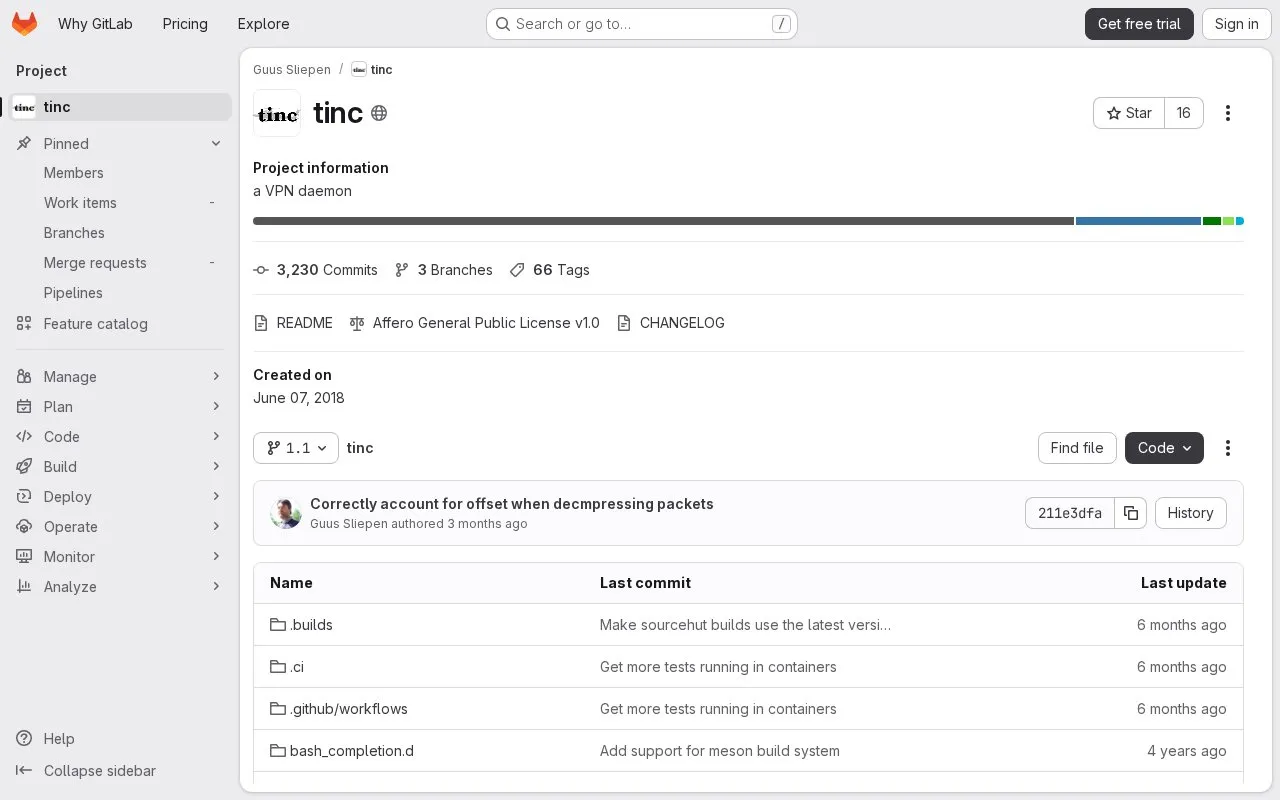
Task: Click the tinc project avatar in header
Action: 277,113
